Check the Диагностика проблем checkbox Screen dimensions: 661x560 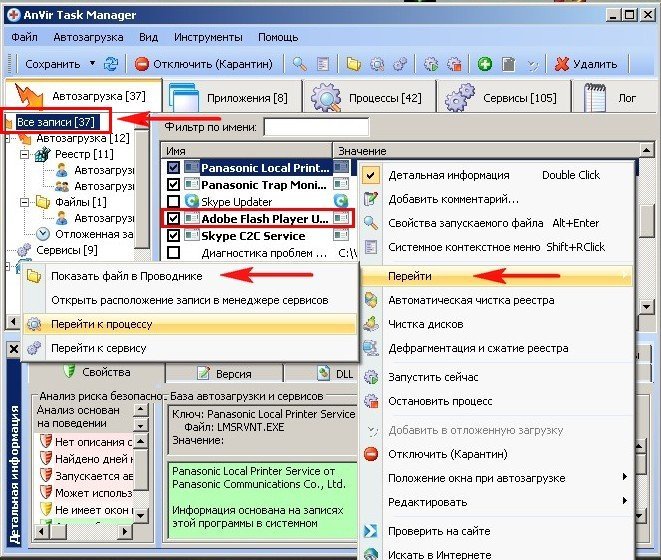[x=173, y=253]
